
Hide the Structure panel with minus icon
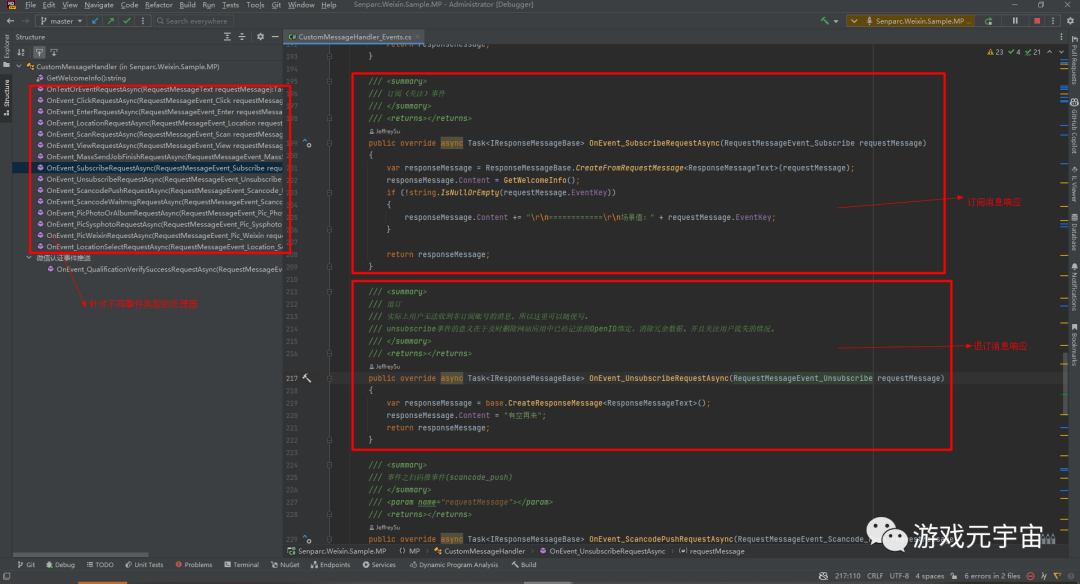[275, 36]
